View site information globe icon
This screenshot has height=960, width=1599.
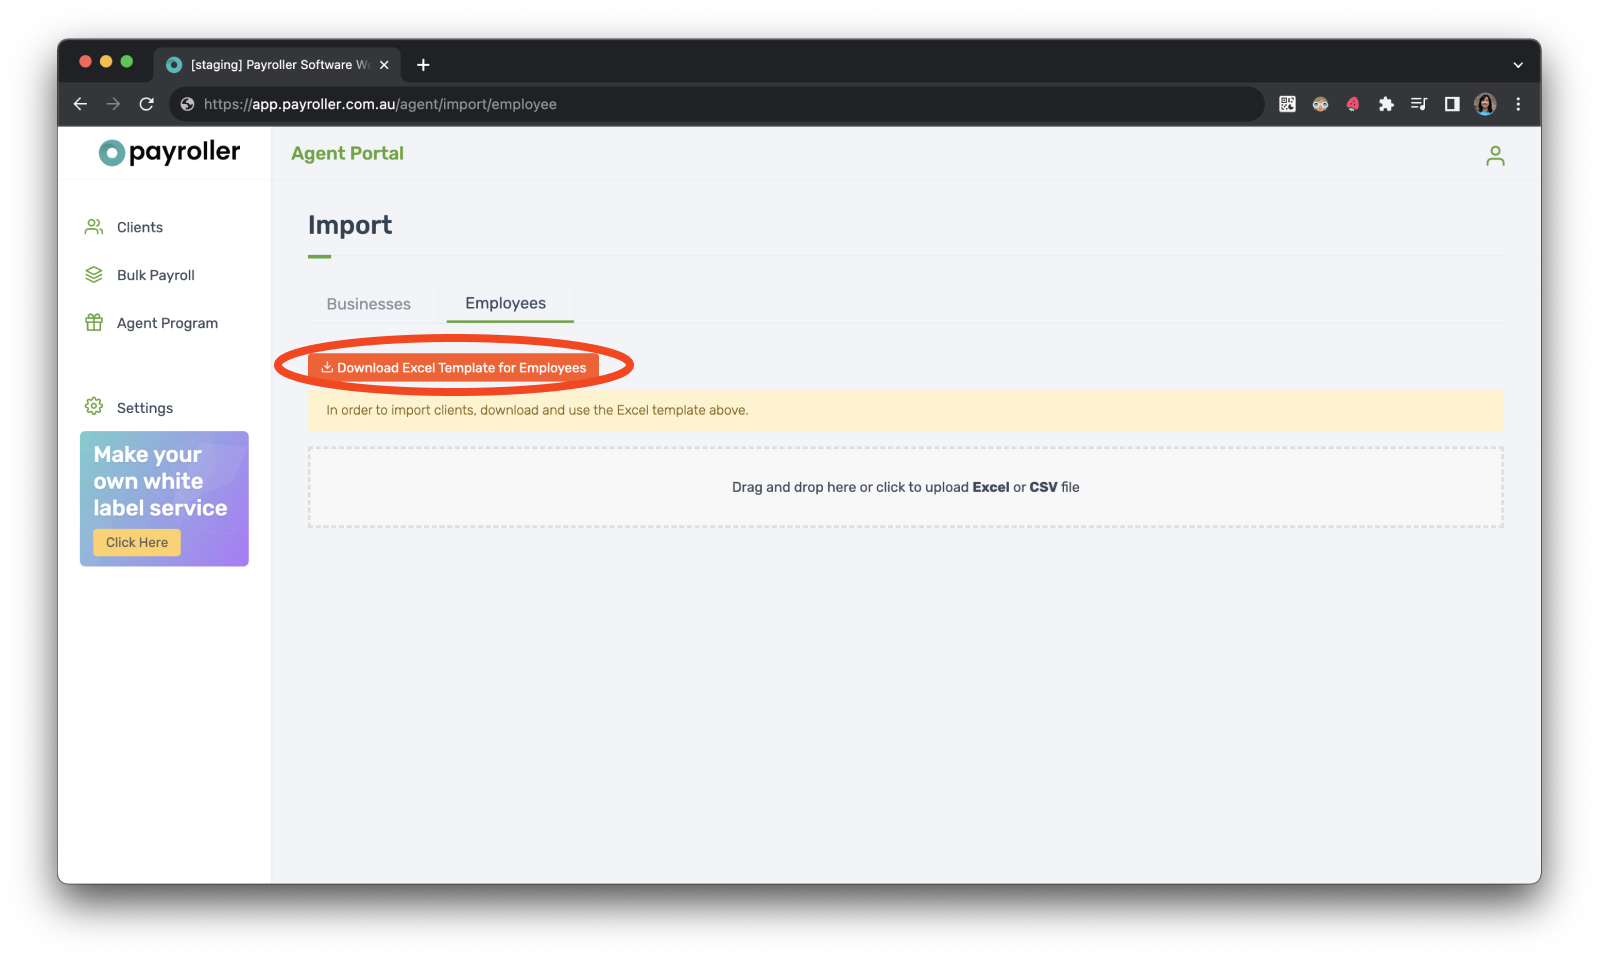(x=187, y=104)
